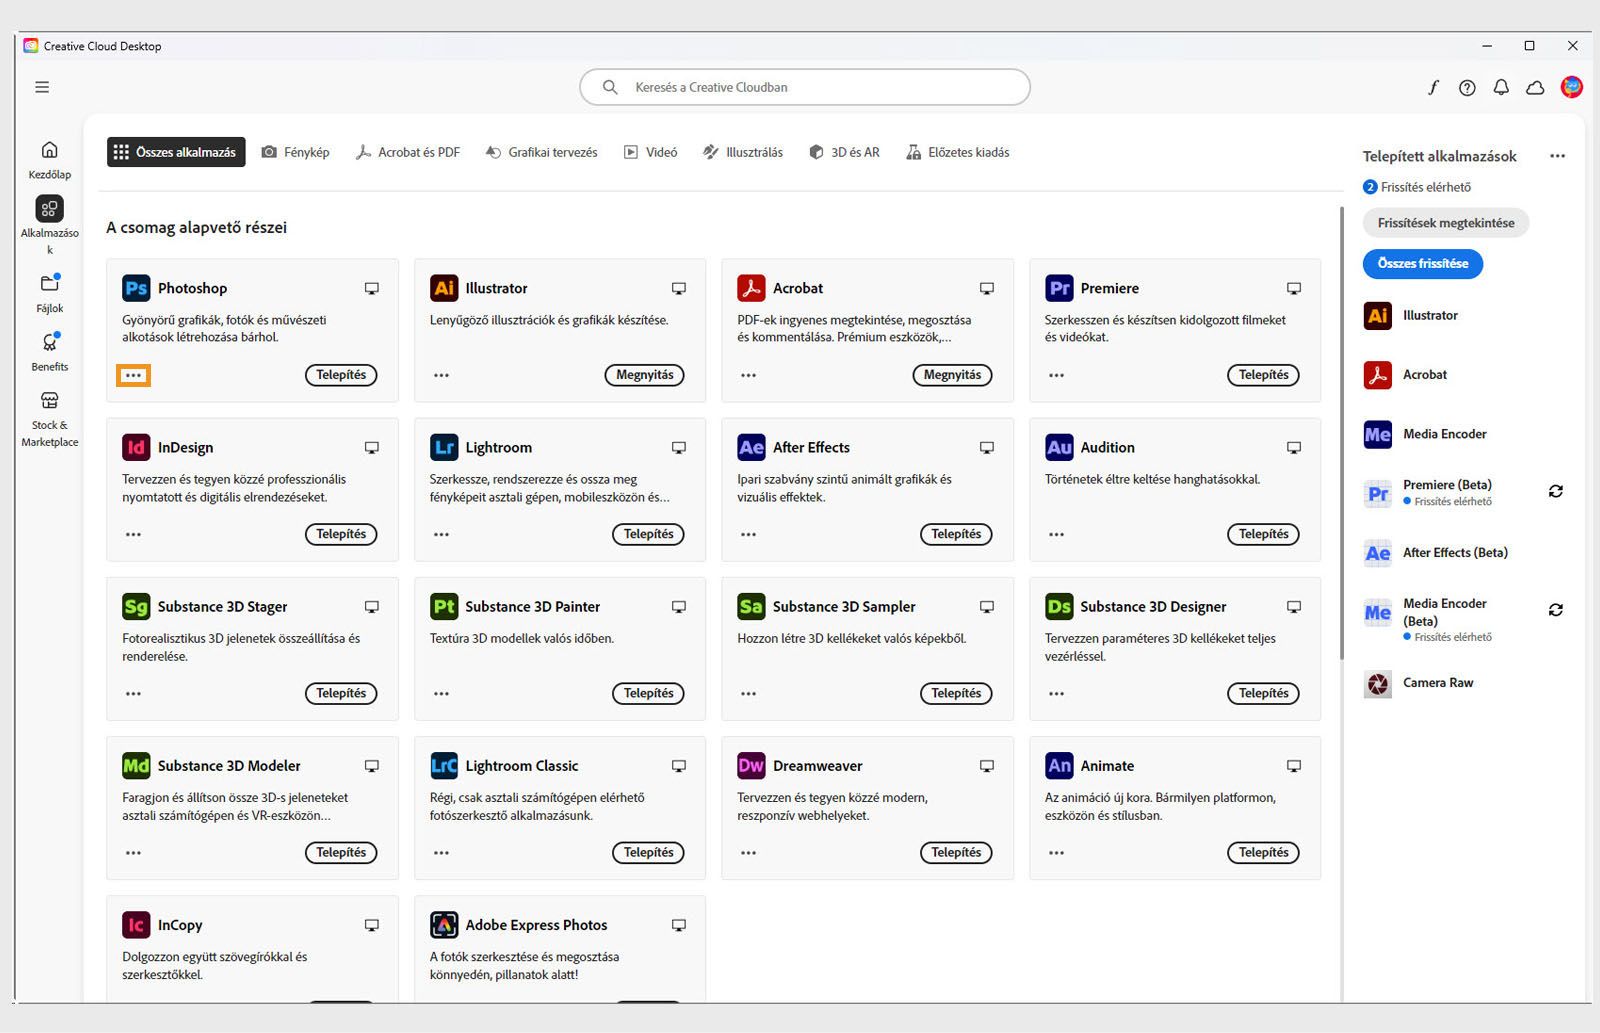Image resolution: width=1600 pixels, height=1033 pixels.
Task: Click the desktop monitor icon on Premiere card
Action: pyautogui.click(x=1294, y=288)
